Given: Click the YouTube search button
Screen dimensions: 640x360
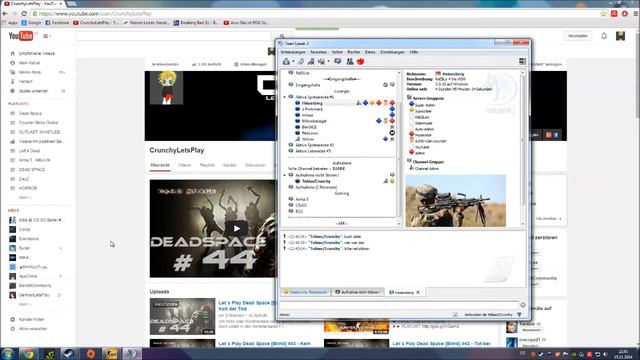Looking at the screenshot, I should [x=282, y=36].
